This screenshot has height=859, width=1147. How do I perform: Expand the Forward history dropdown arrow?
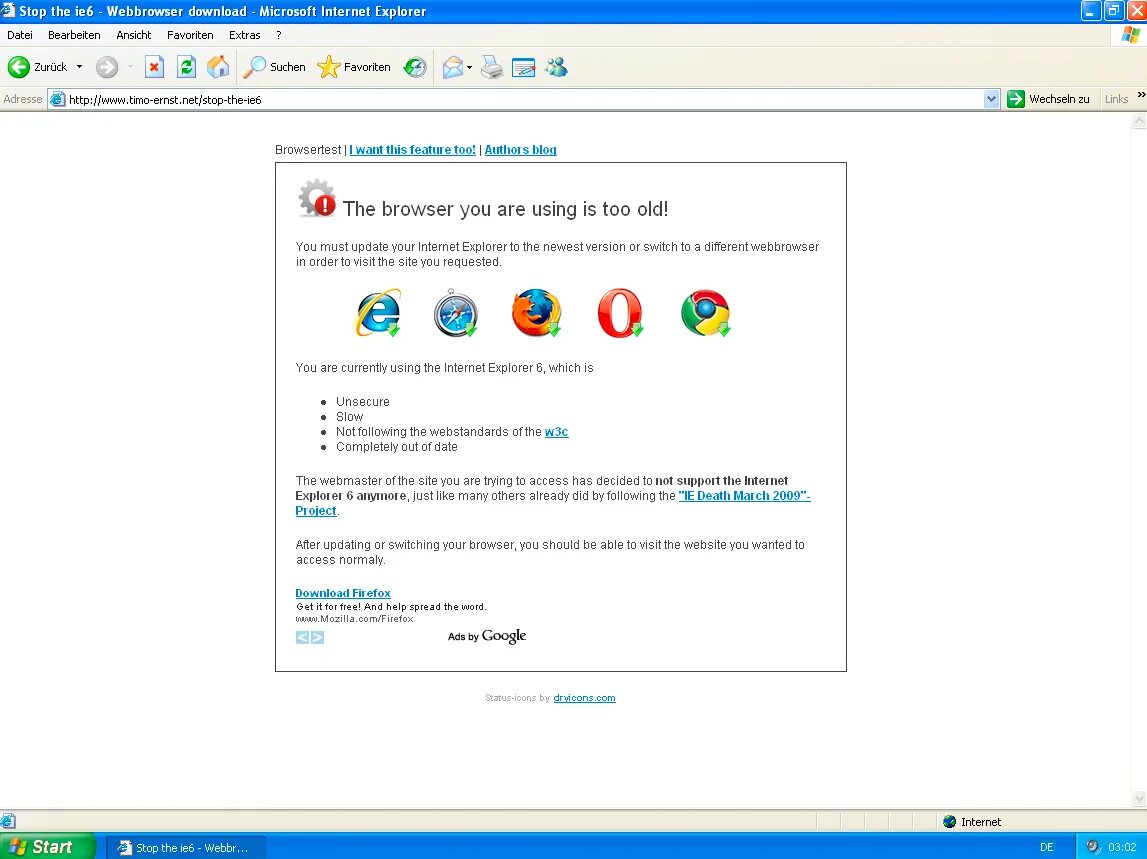[130, 67]
